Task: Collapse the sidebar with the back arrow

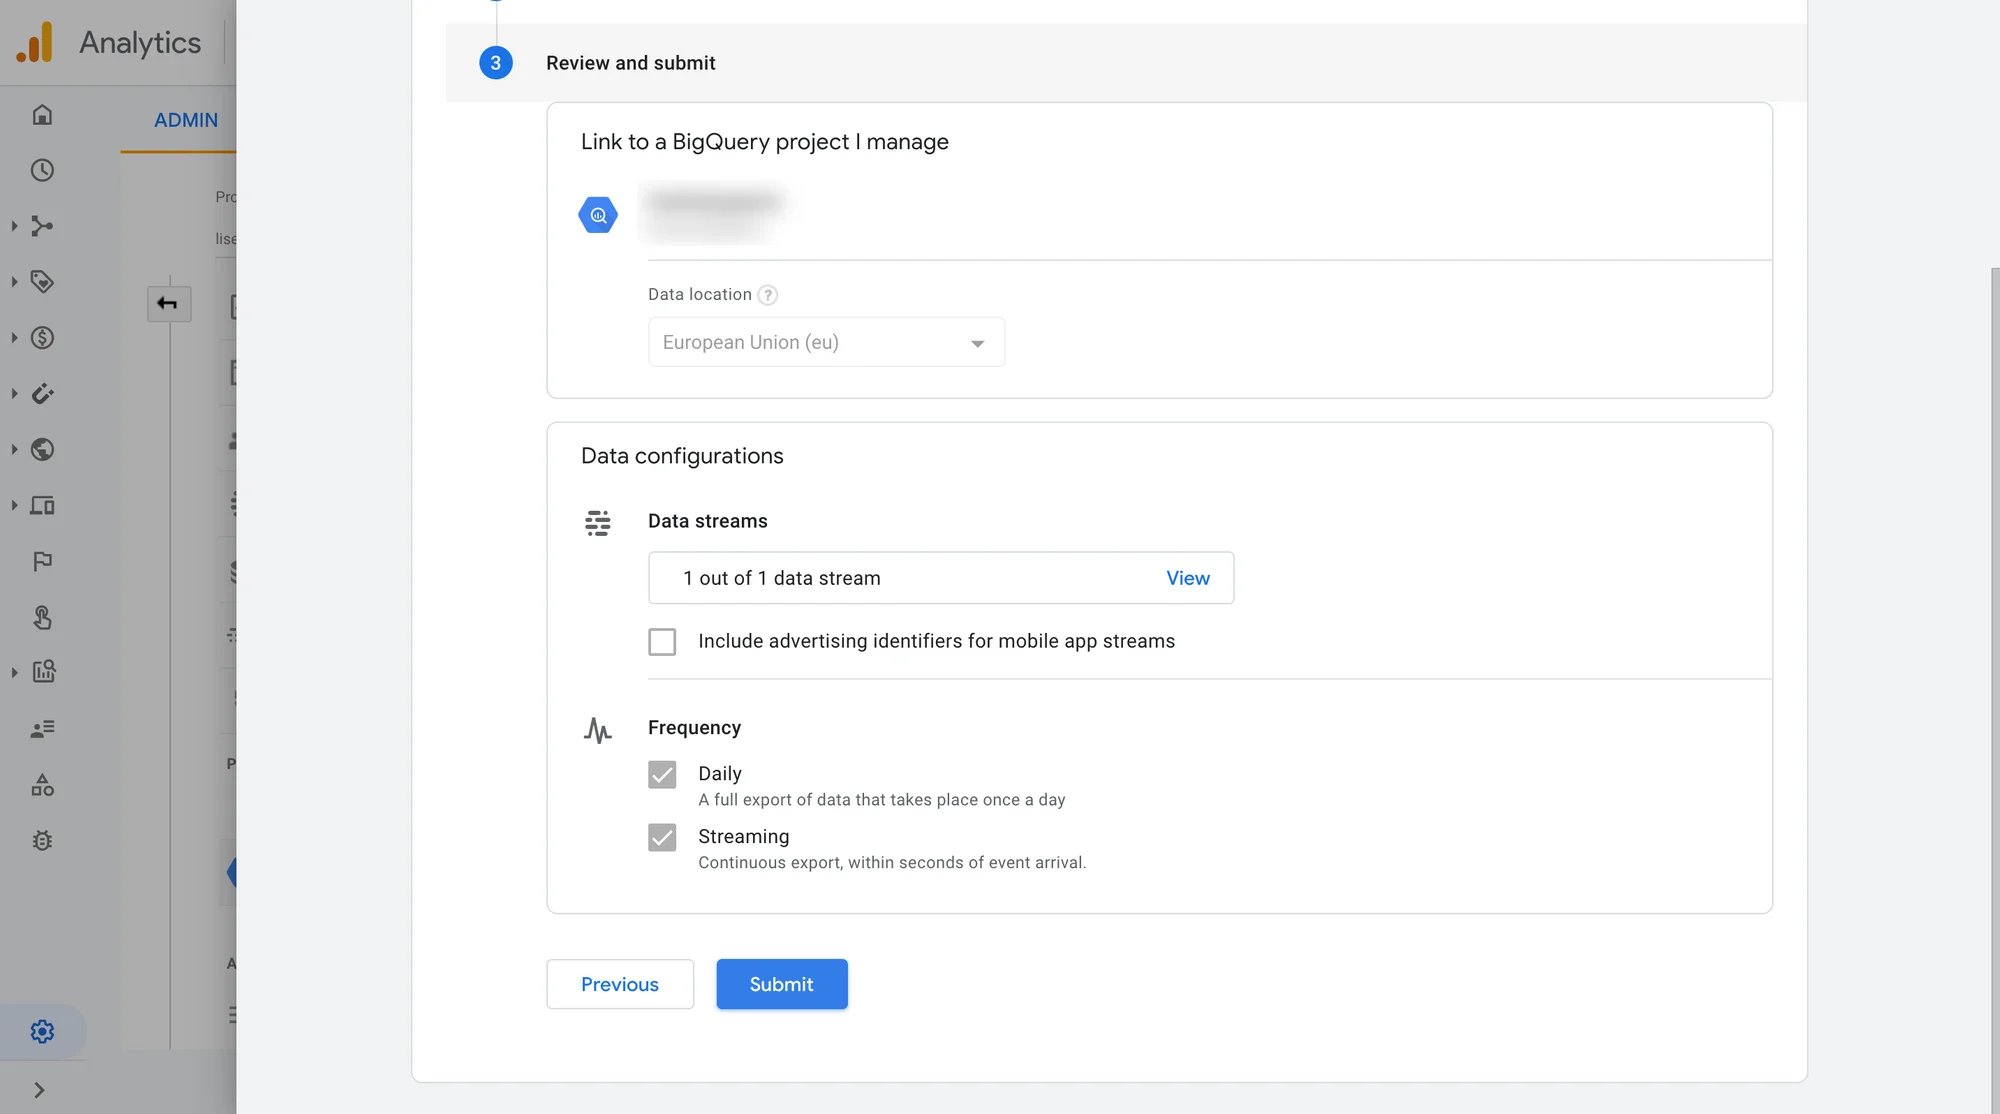Action: [x=169, y=303]
